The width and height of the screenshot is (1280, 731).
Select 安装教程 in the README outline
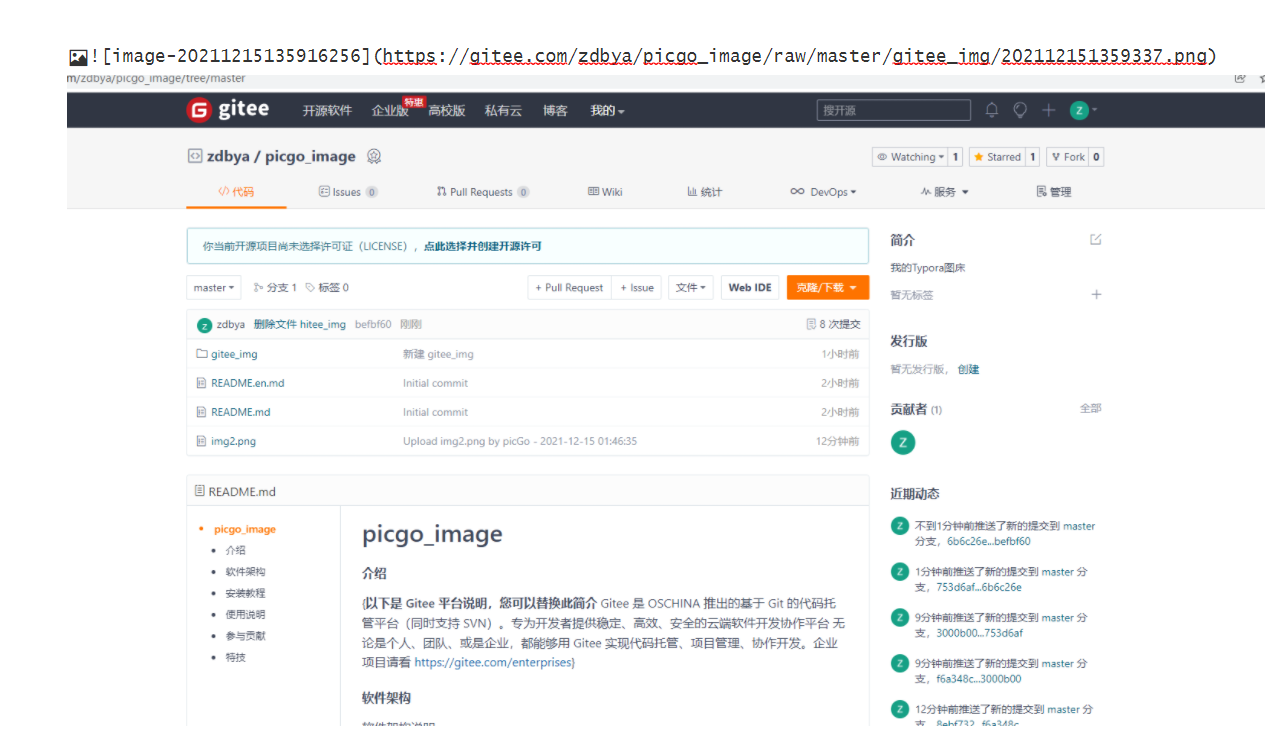click(245, 593)
